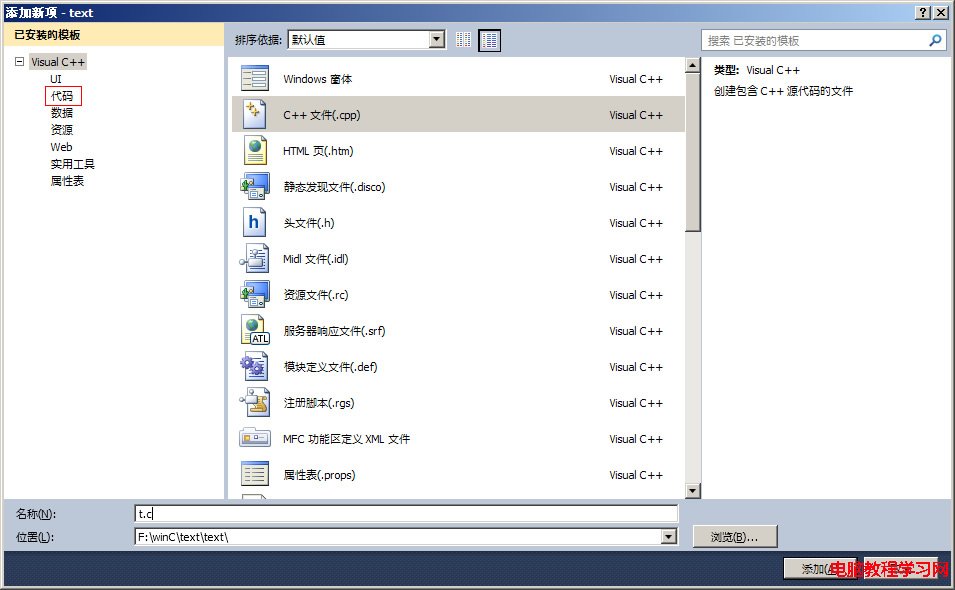Click the 资源文件(.rc) icon
The width and height of the screenshot is (955, 590).
[255, 294]
